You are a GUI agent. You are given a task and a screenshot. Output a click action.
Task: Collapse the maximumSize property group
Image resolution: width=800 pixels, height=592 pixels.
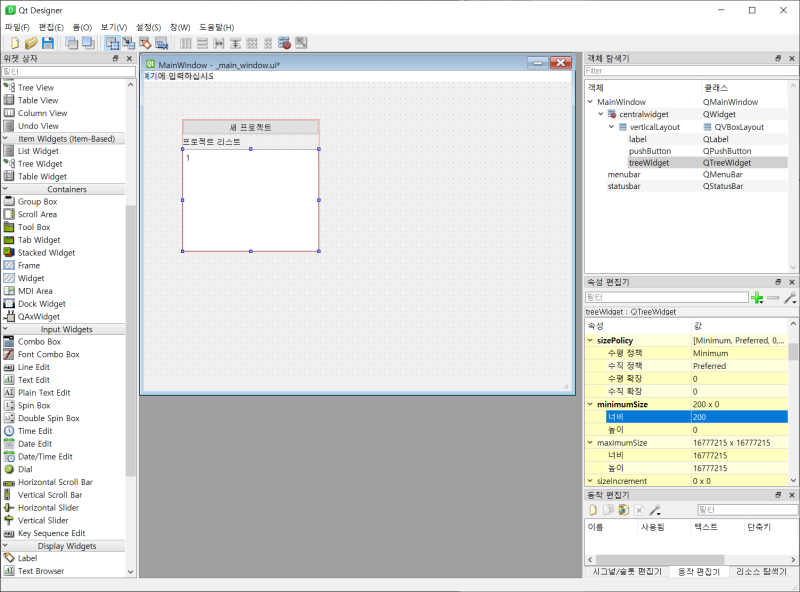click(x=590, y=442)
